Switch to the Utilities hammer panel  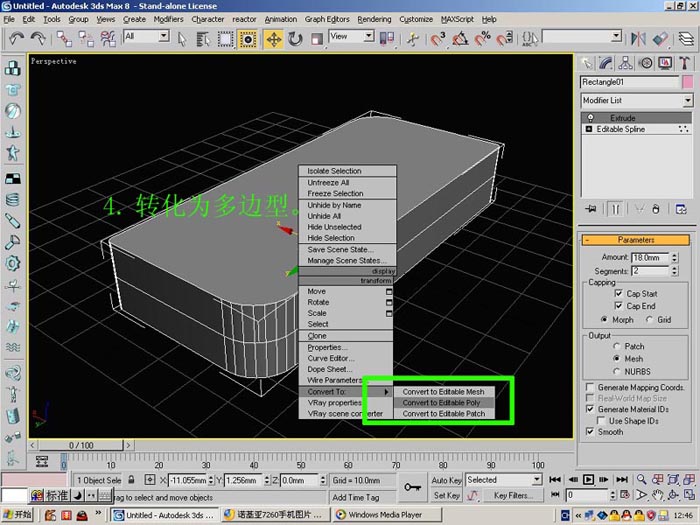(685, 63)
